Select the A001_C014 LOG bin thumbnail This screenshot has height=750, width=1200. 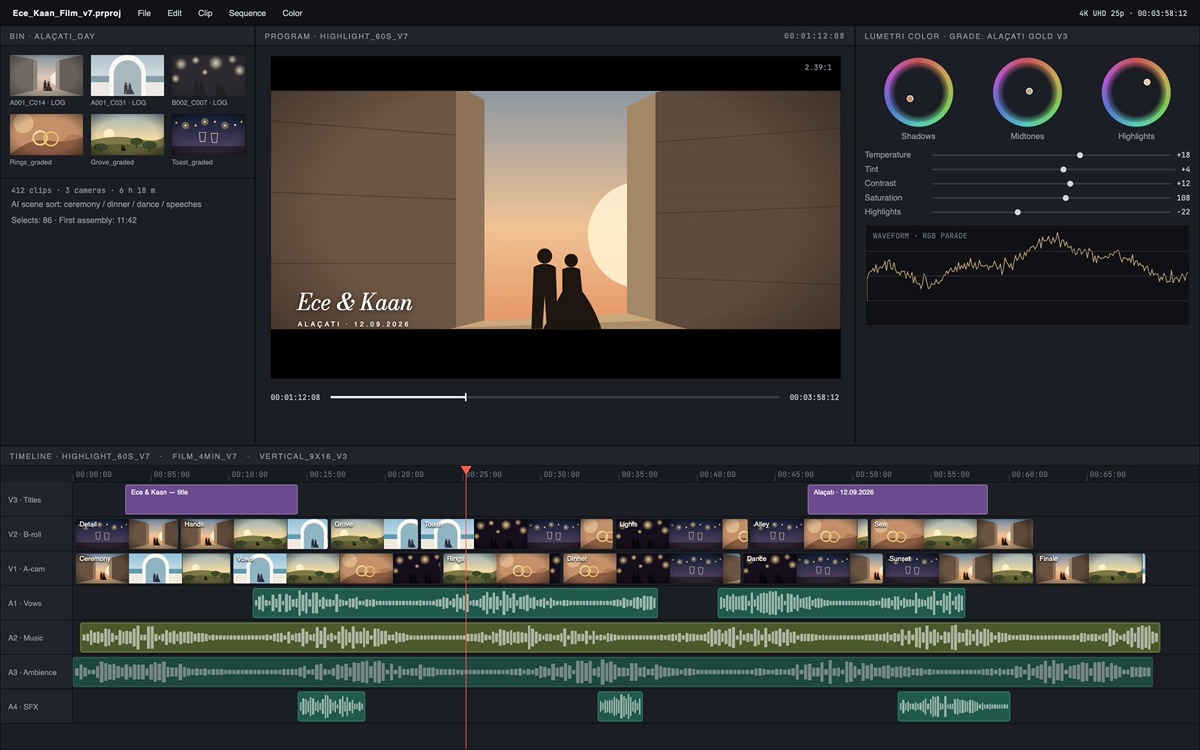tap(46, 75)
